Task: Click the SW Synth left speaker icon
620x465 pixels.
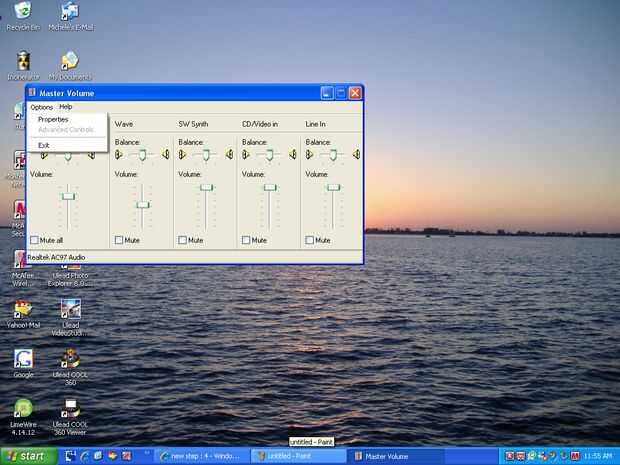Action: point(182,155)
